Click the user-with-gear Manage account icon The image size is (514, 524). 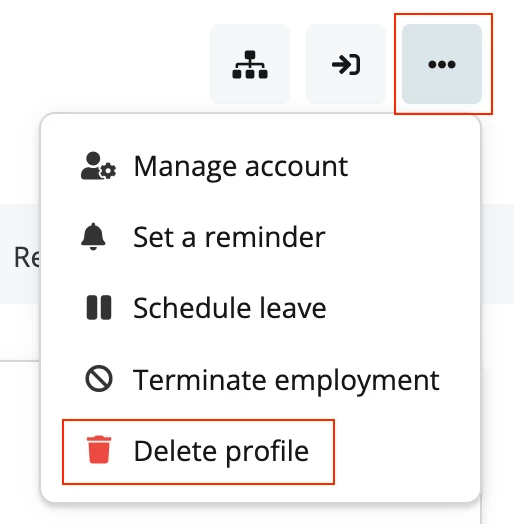pos(98,166)
